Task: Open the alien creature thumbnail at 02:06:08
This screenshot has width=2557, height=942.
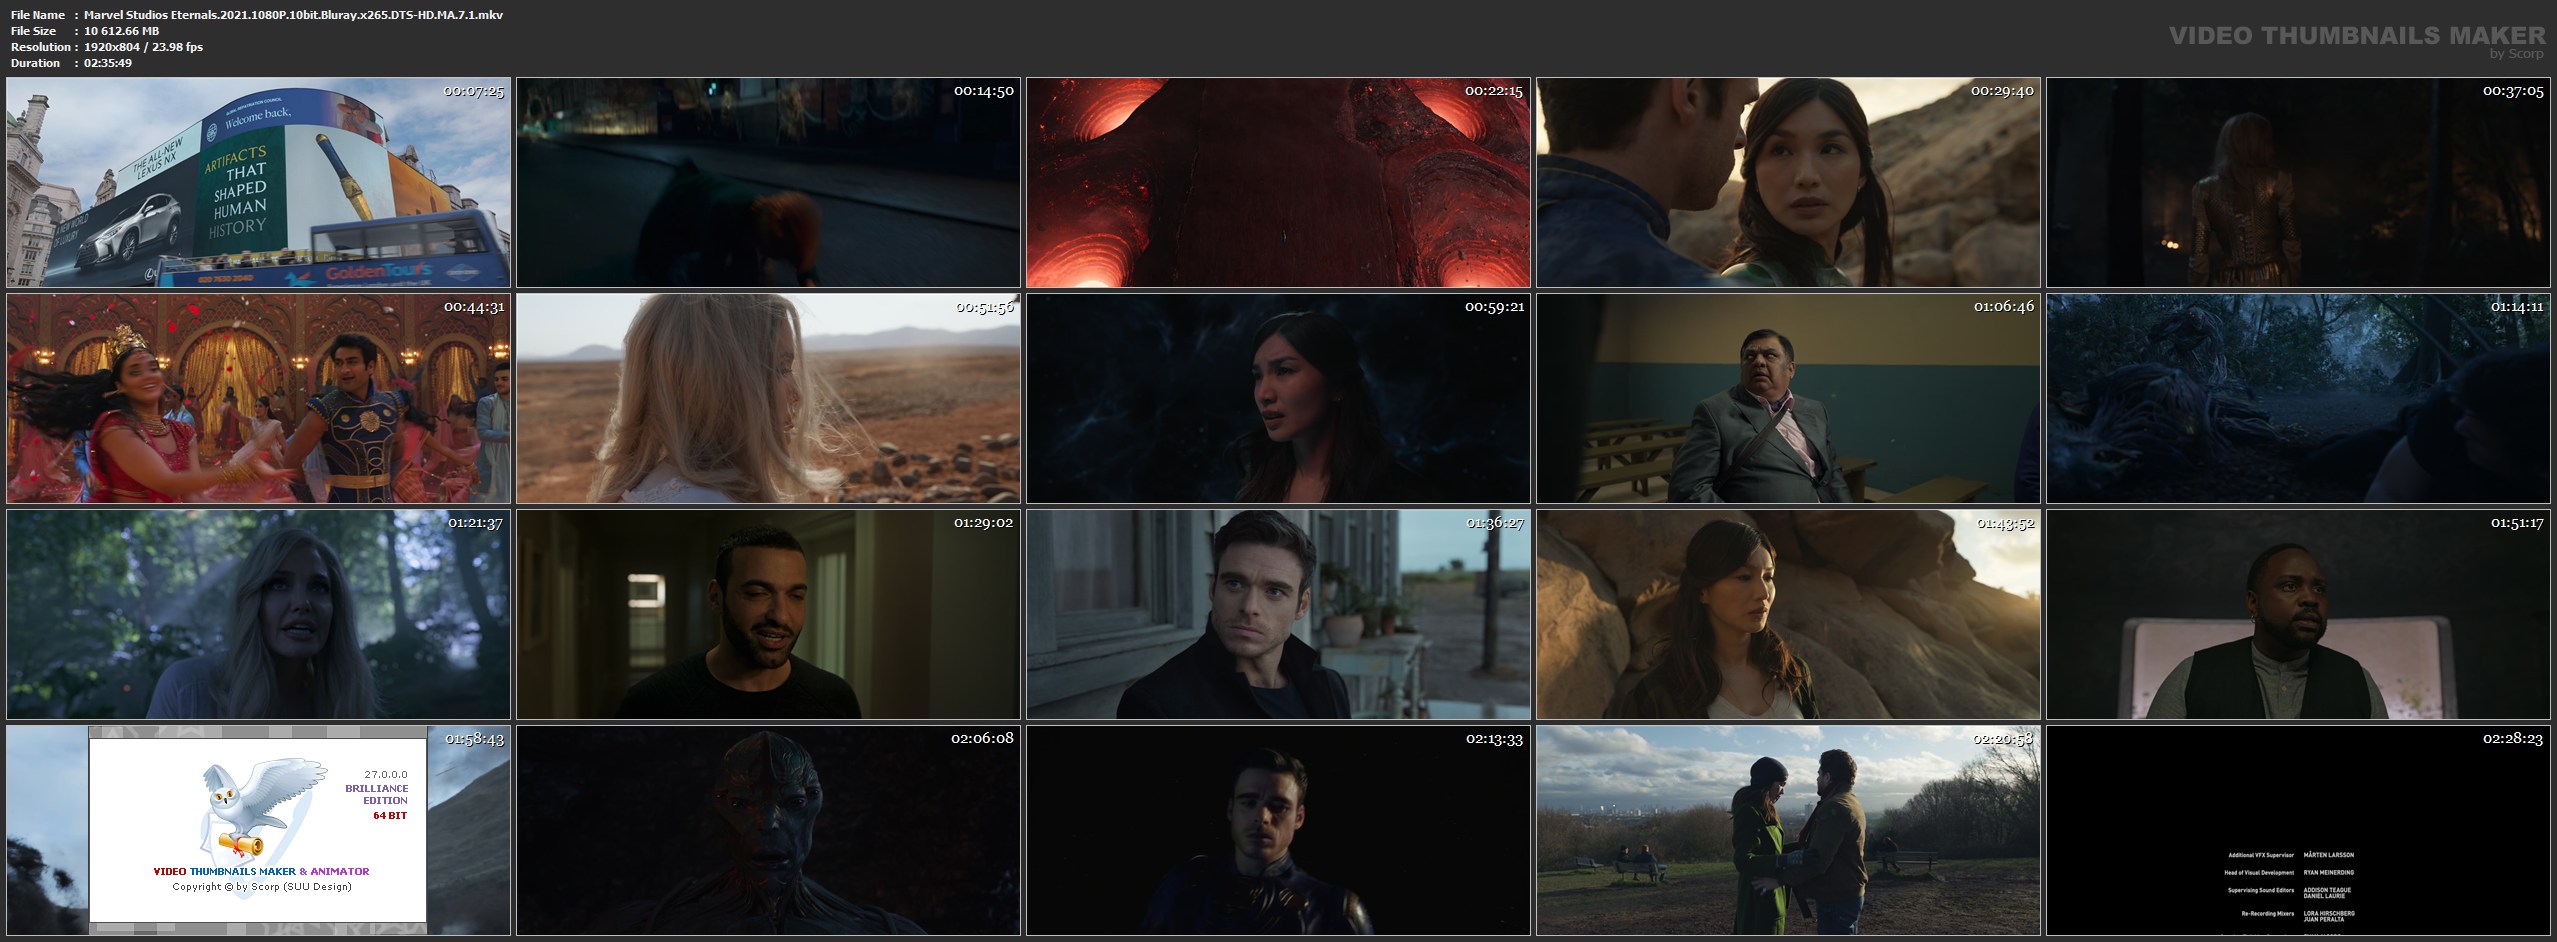Action: pos(768,831)
